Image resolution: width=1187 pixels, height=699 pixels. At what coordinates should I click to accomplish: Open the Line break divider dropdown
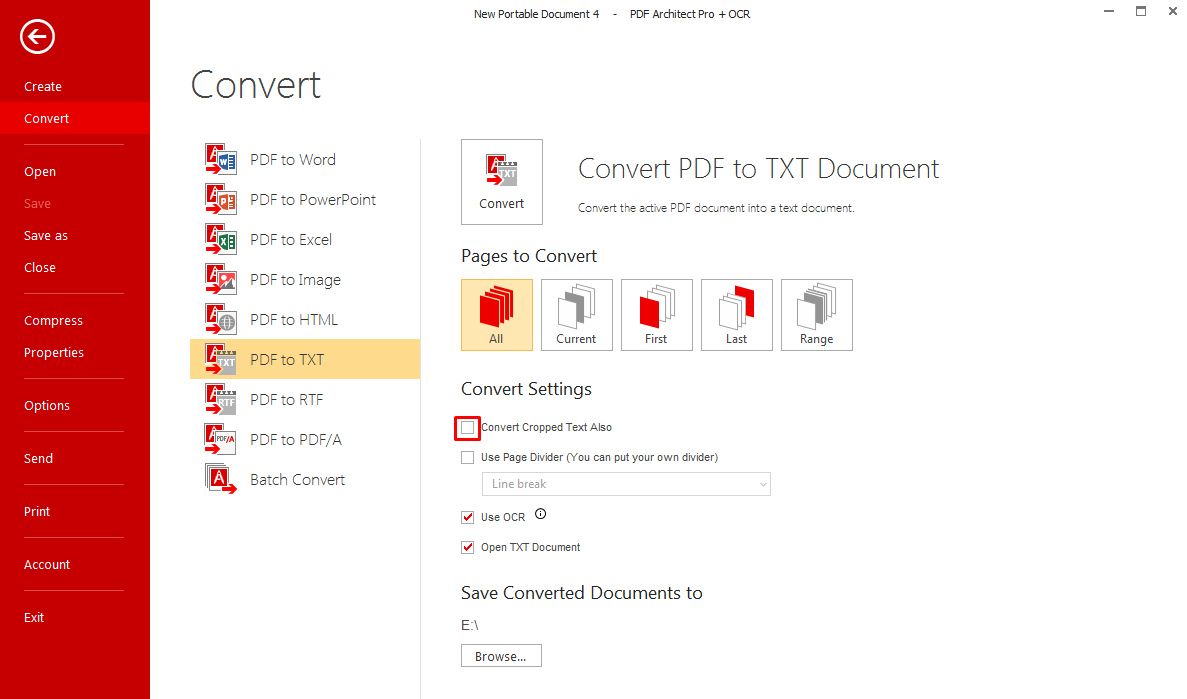click(x=626, y=484)
